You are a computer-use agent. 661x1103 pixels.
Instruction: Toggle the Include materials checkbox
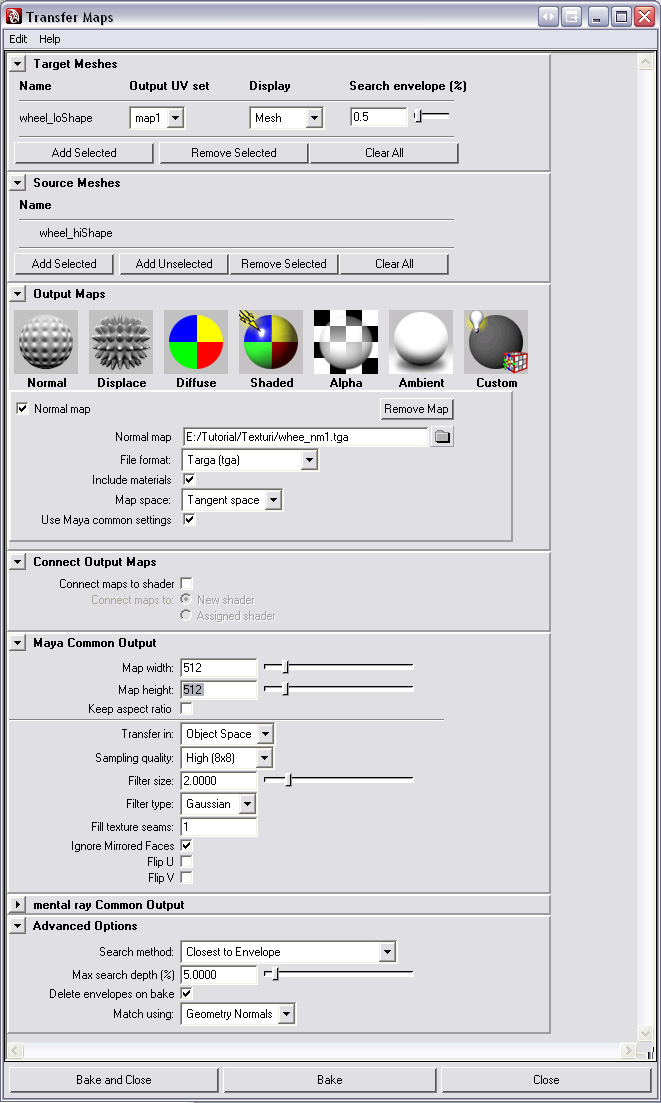point(189,480)
